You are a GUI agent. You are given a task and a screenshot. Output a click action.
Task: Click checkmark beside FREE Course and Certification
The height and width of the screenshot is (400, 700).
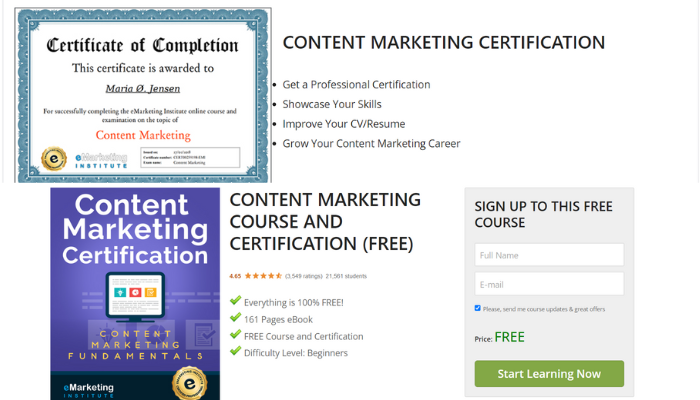(236, 334)
